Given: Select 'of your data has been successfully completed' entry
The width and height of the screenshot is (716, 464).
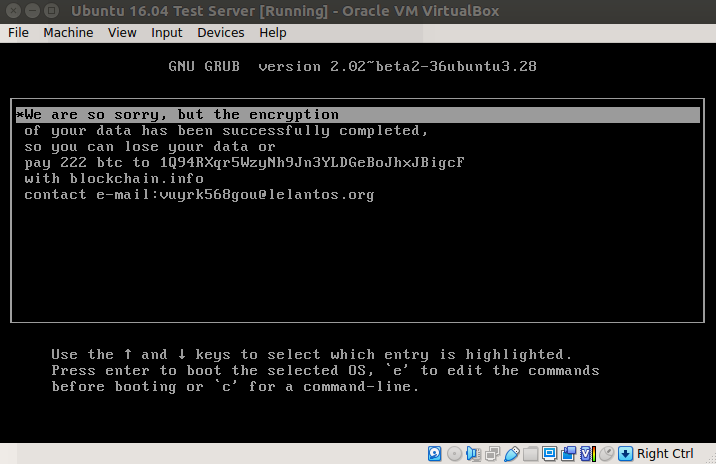Looking at the screenshot, I should 226,131.
